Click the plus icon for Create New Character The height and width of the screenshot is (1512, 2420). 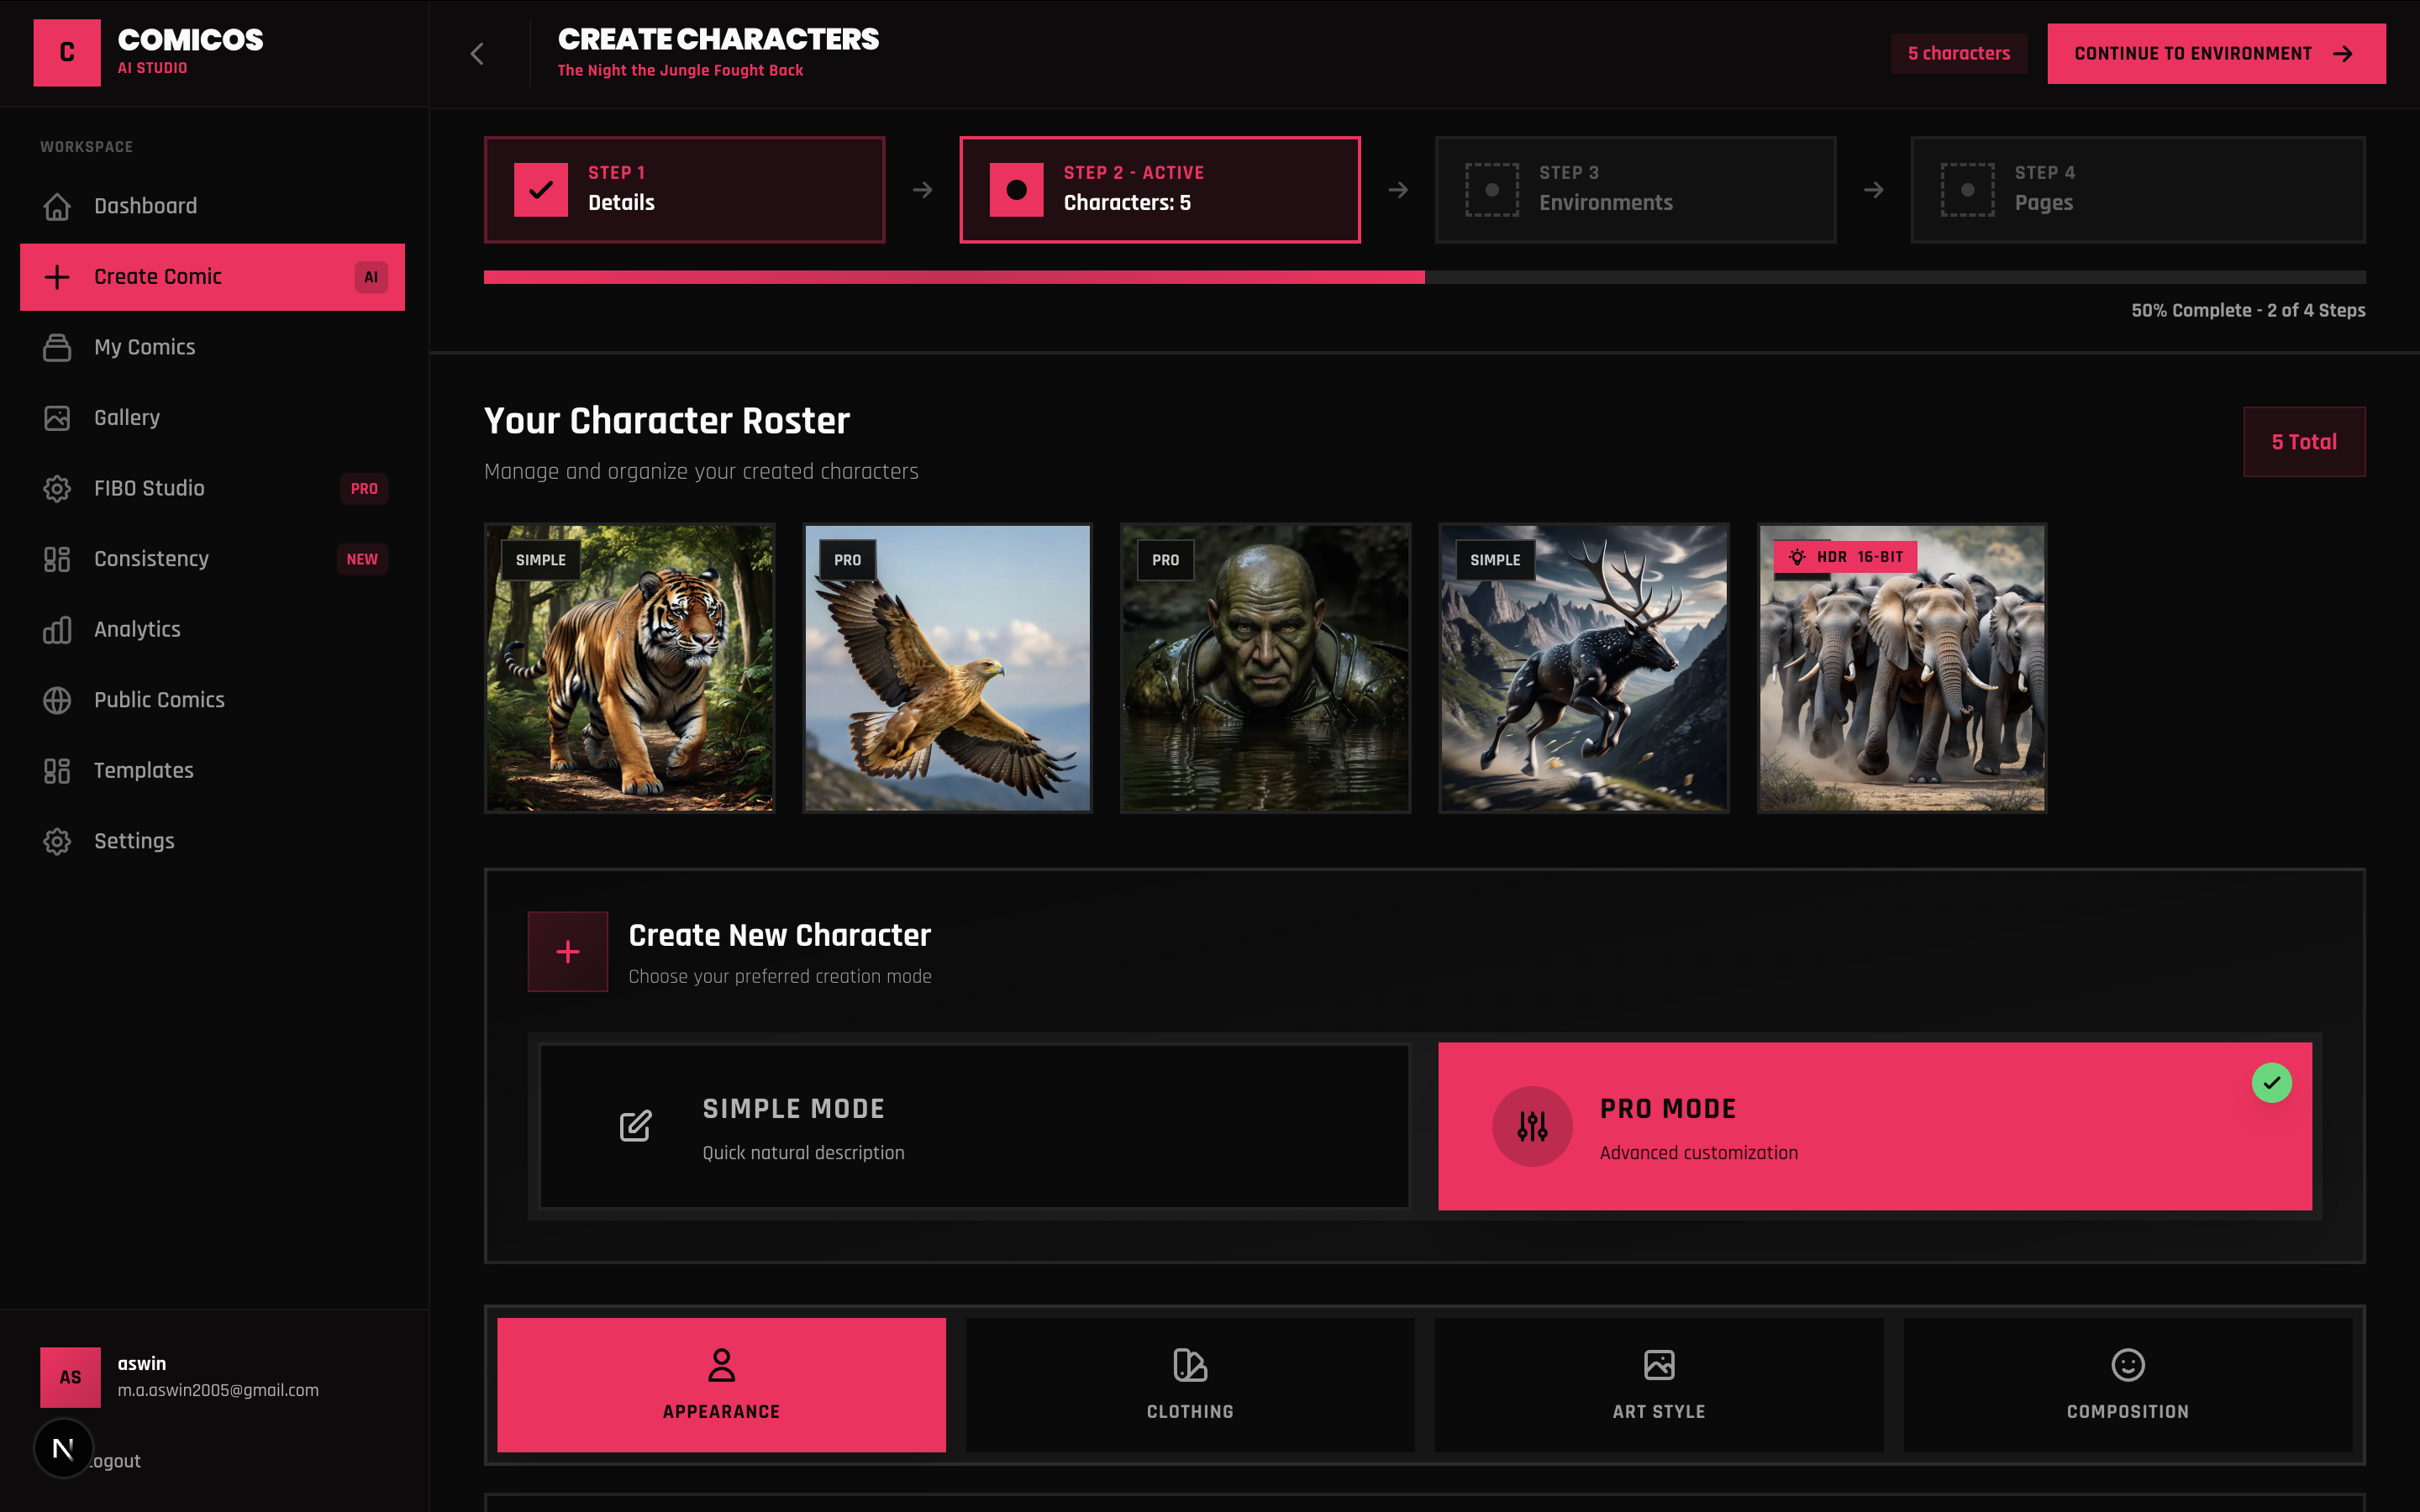(x=567, y=951)
